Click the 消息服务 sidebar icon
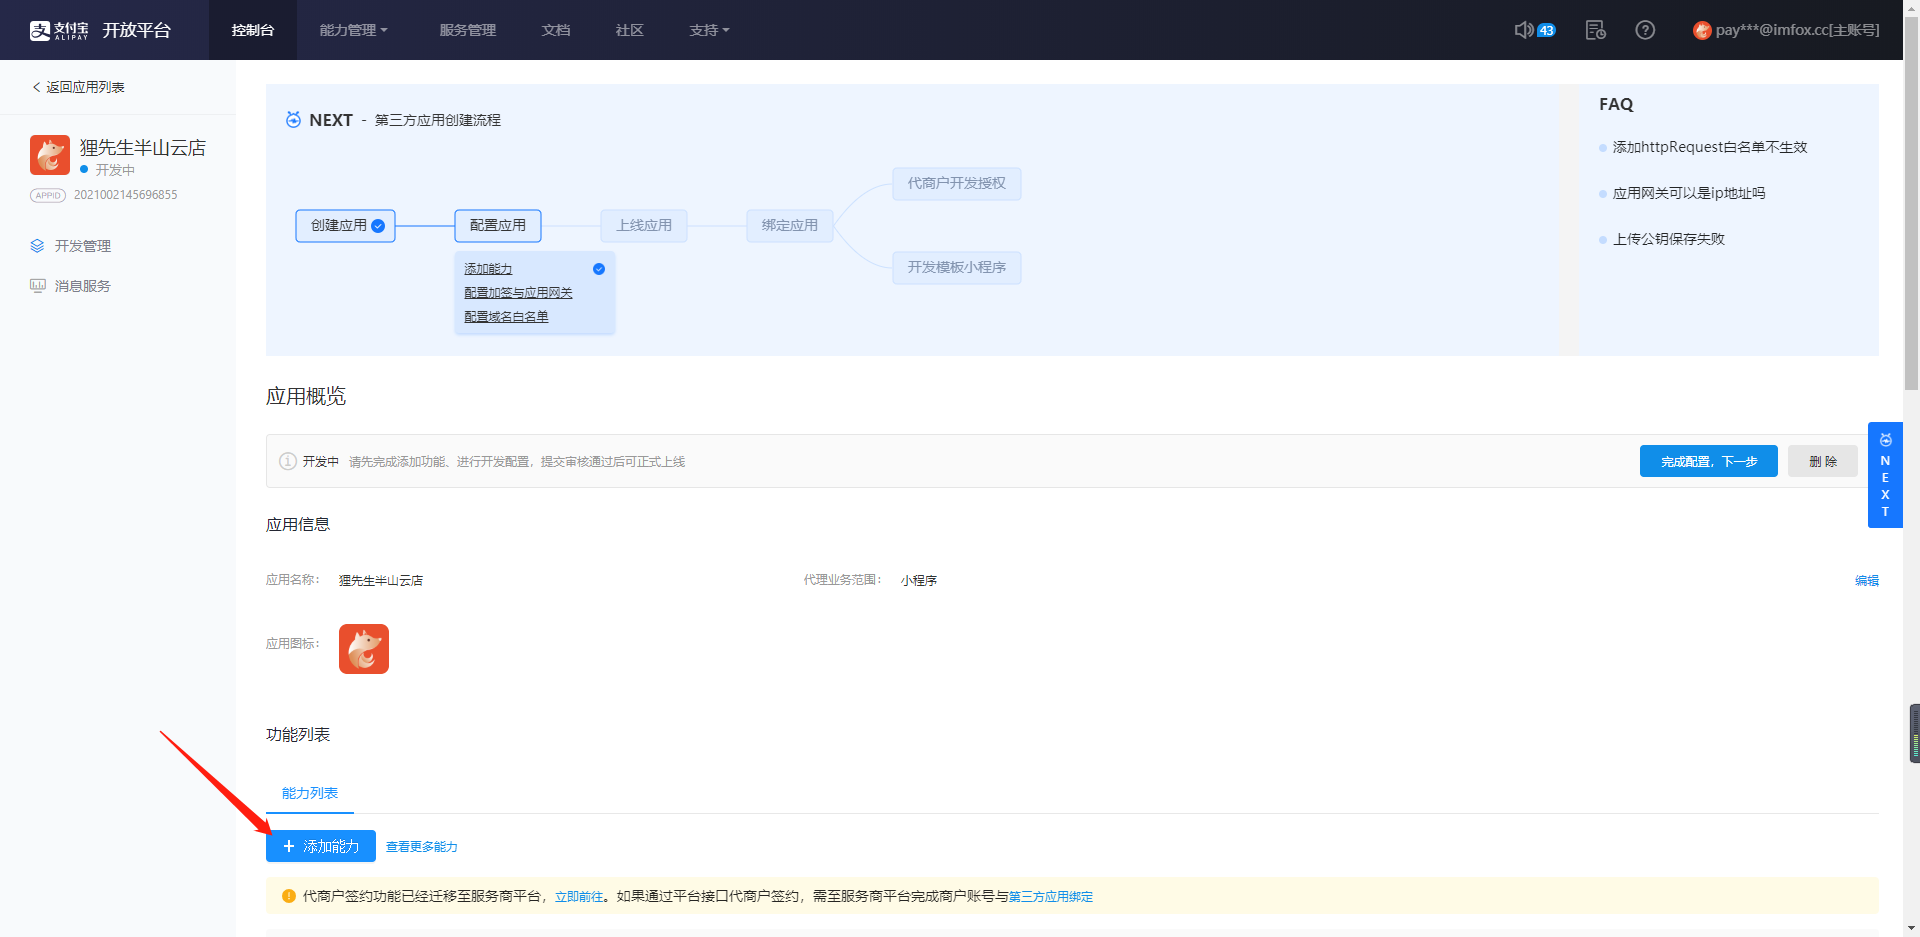The height and width of the screenshot is (937, 1920). pos(38,286)
